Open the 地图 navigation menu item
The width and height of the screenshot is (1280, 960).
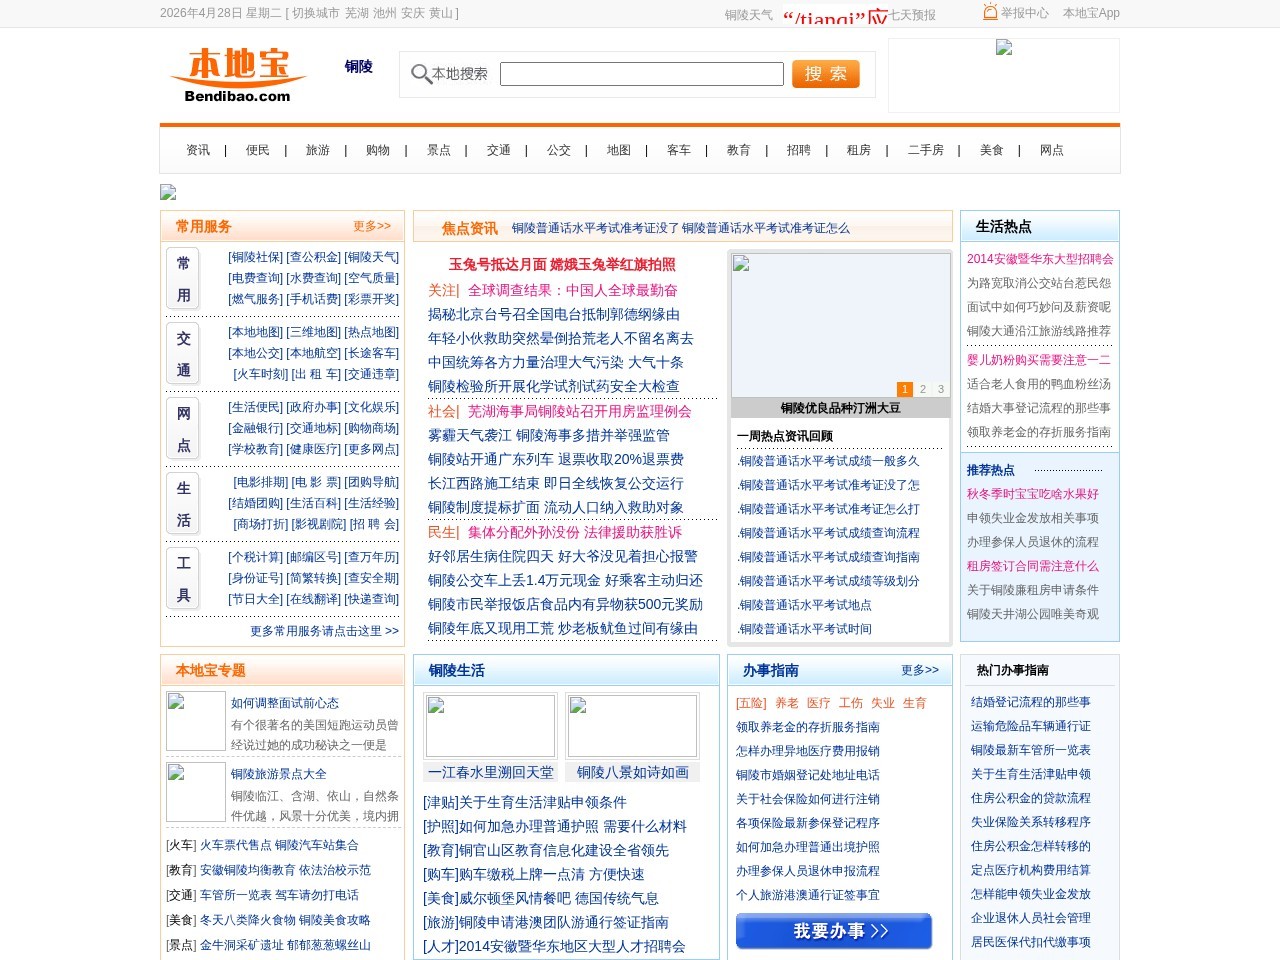(x=619, y=150)
